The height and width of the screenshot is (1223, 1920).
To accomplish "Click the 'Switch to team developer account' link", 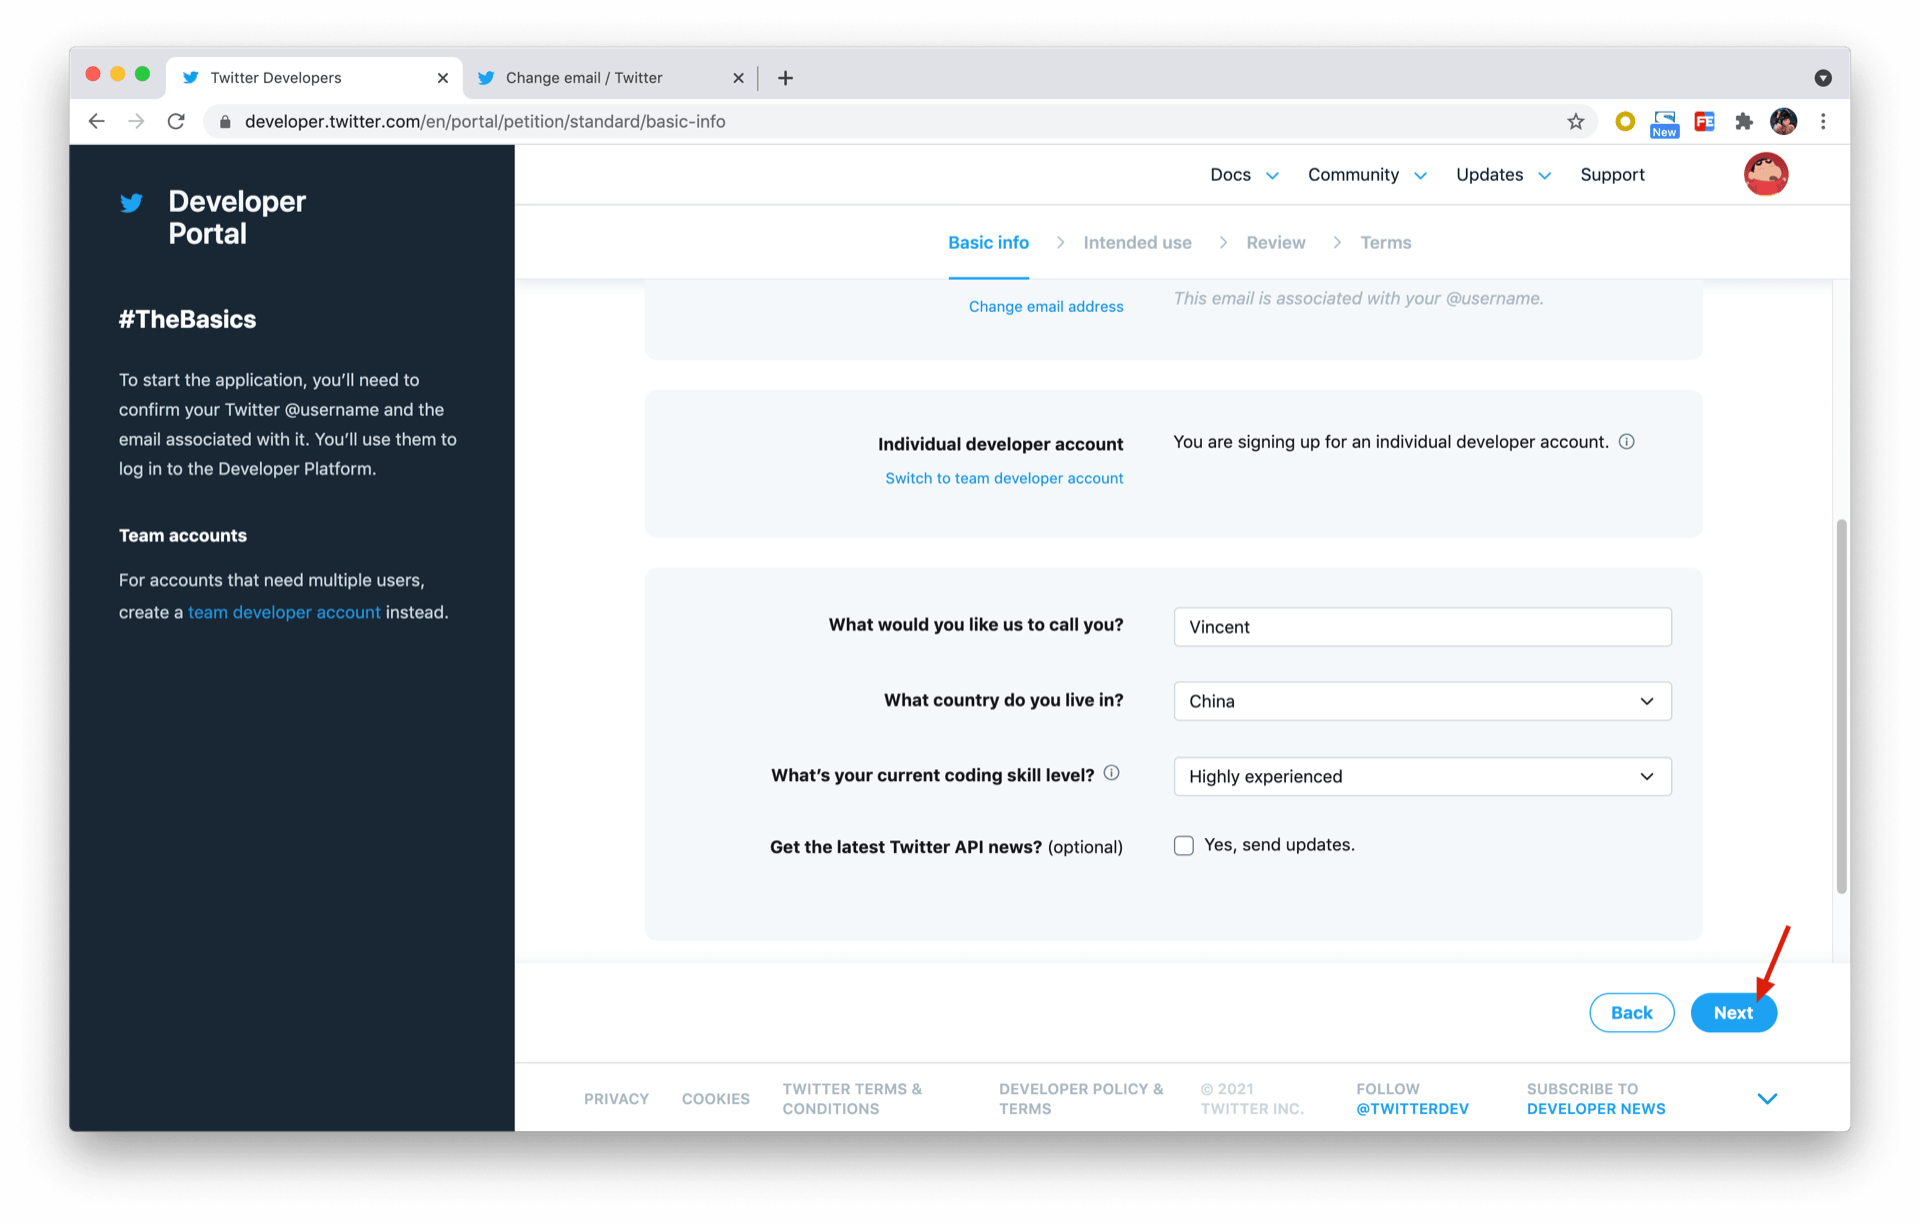I will click(x=1004, y=479).
